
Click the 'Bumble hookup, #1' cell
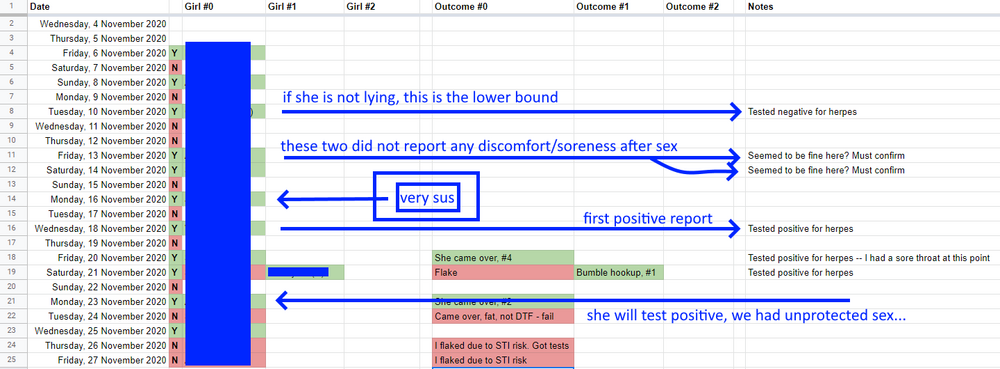619,273
